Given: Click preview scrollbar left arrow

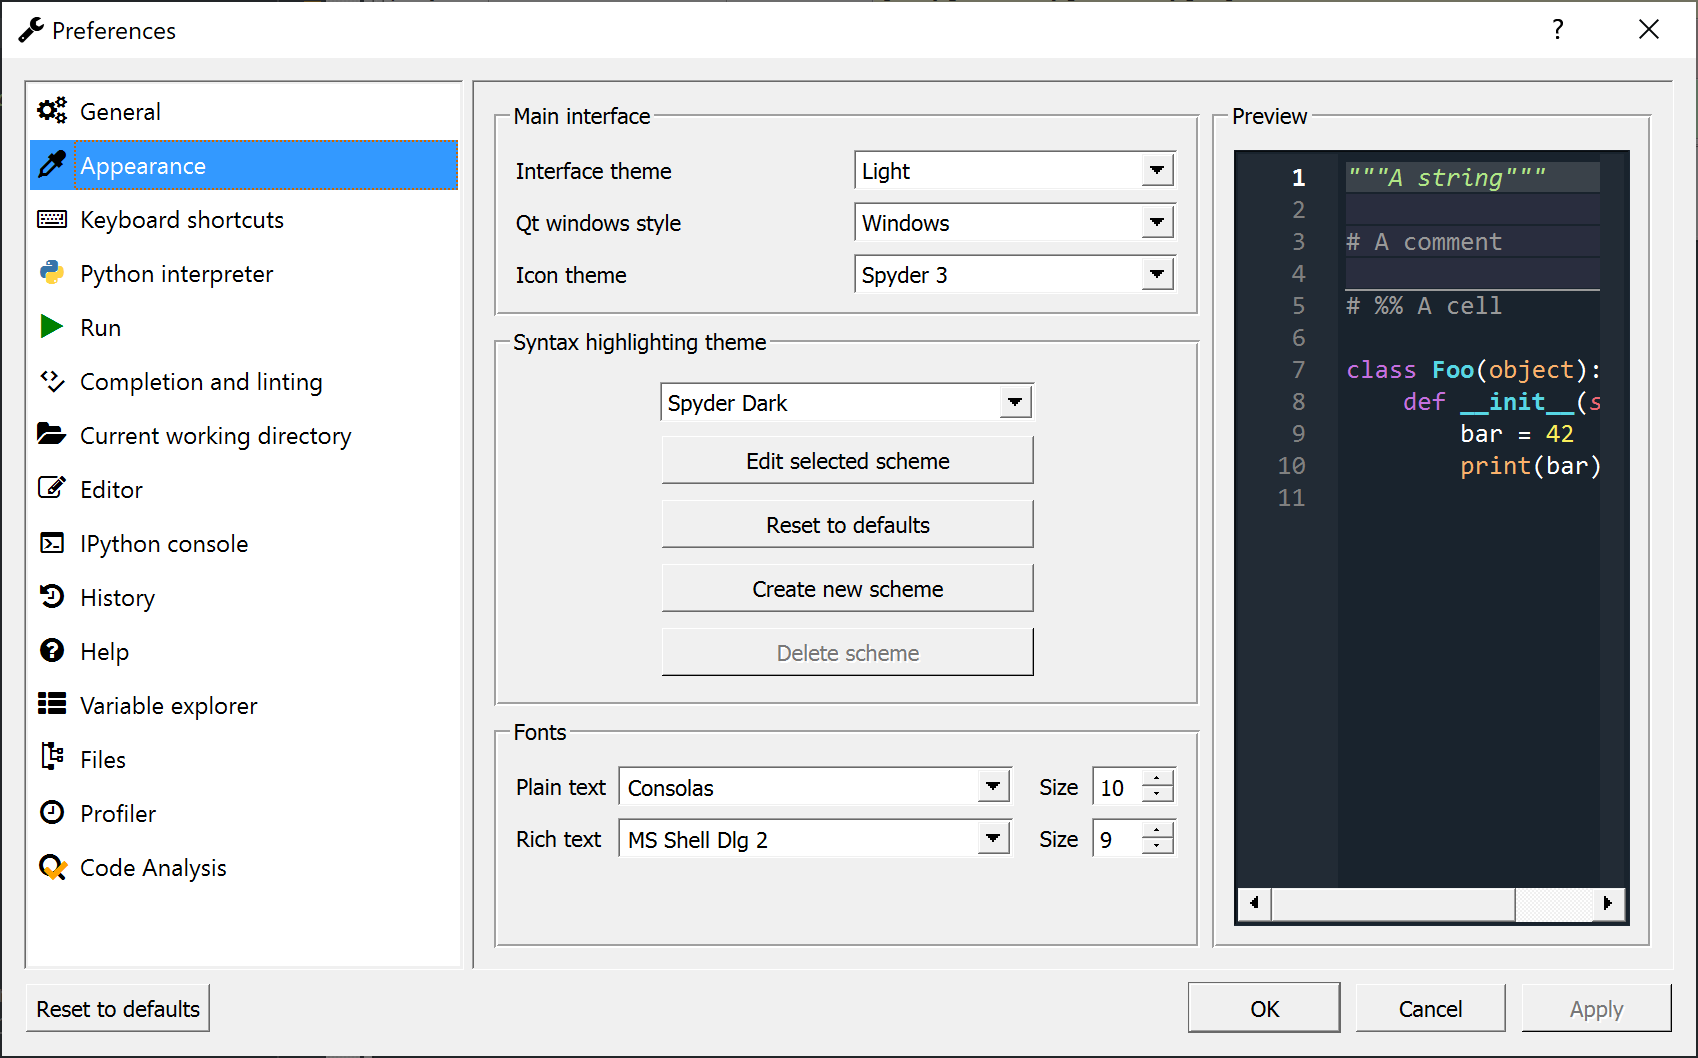Looking at the screenshot, I should [1254, 904].
